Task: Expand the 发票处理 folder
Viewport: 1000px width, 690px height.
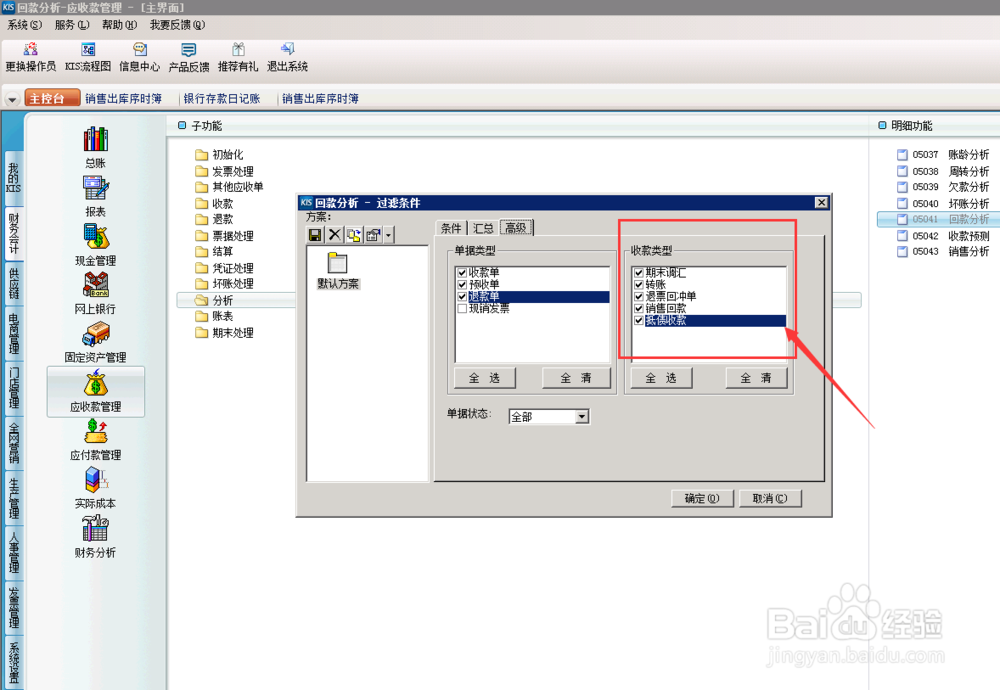Action: tap(224, 171)
